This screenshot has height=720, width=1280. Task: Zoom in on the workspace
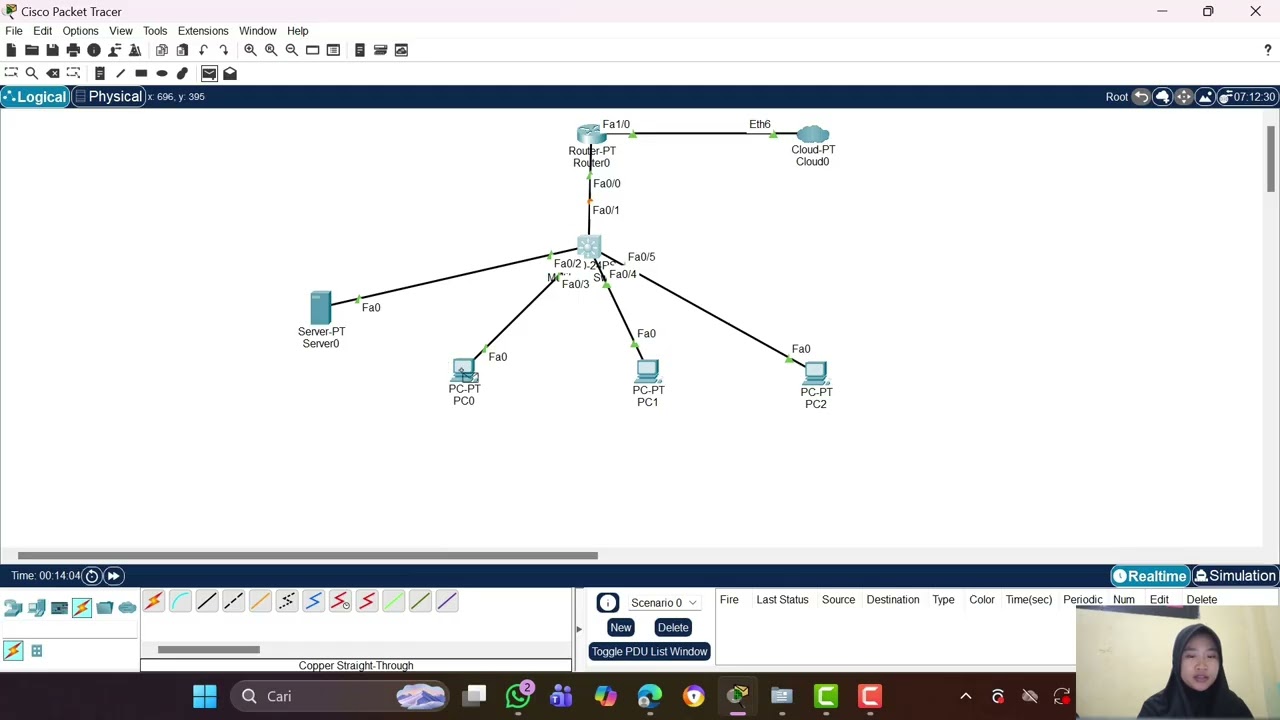tap(250, 50)
